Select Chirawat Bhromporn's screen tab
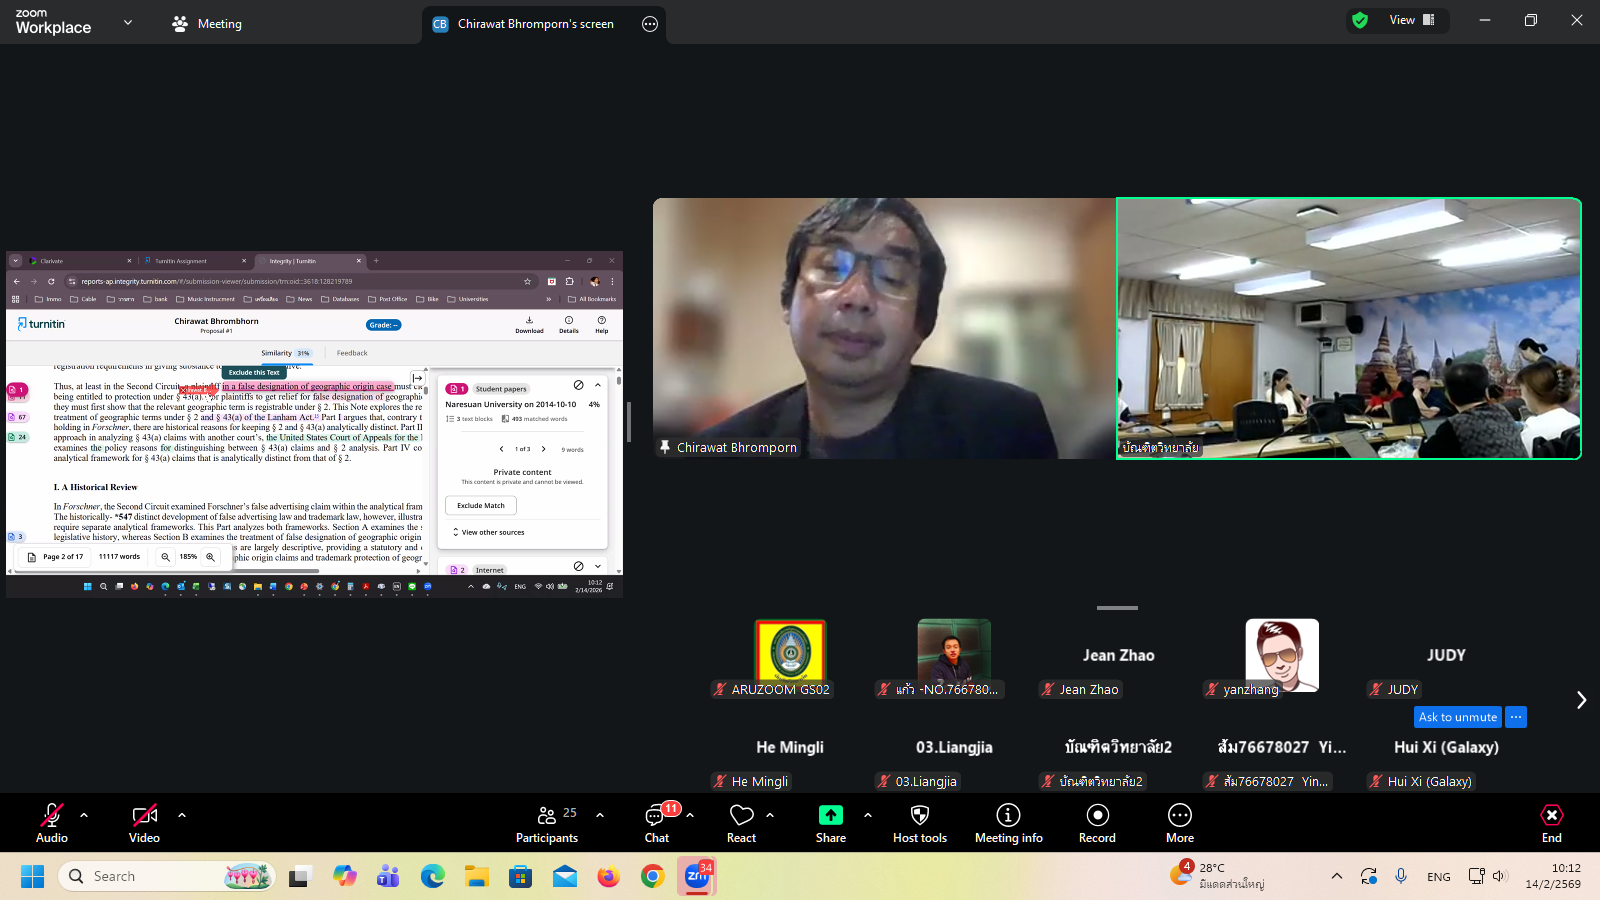This screenshot has height=900, width=1600. click(x=535, y=24)
